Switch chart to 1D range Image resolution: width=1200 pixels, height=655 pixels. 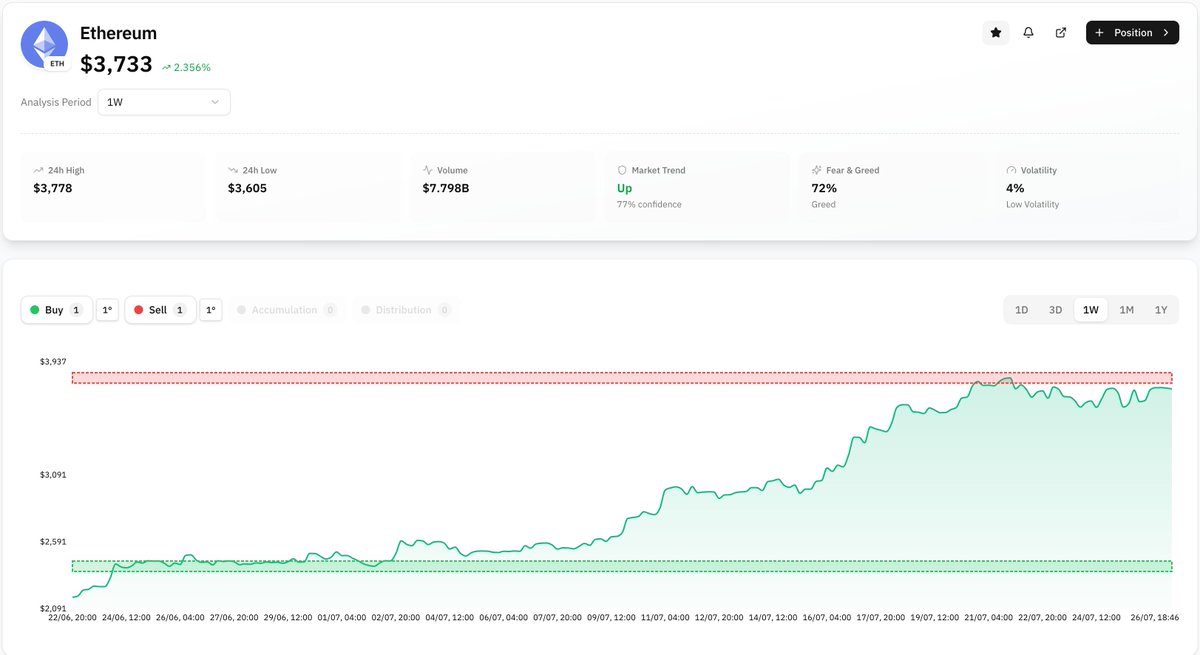pyautogui.click(x=1022, y=310)
